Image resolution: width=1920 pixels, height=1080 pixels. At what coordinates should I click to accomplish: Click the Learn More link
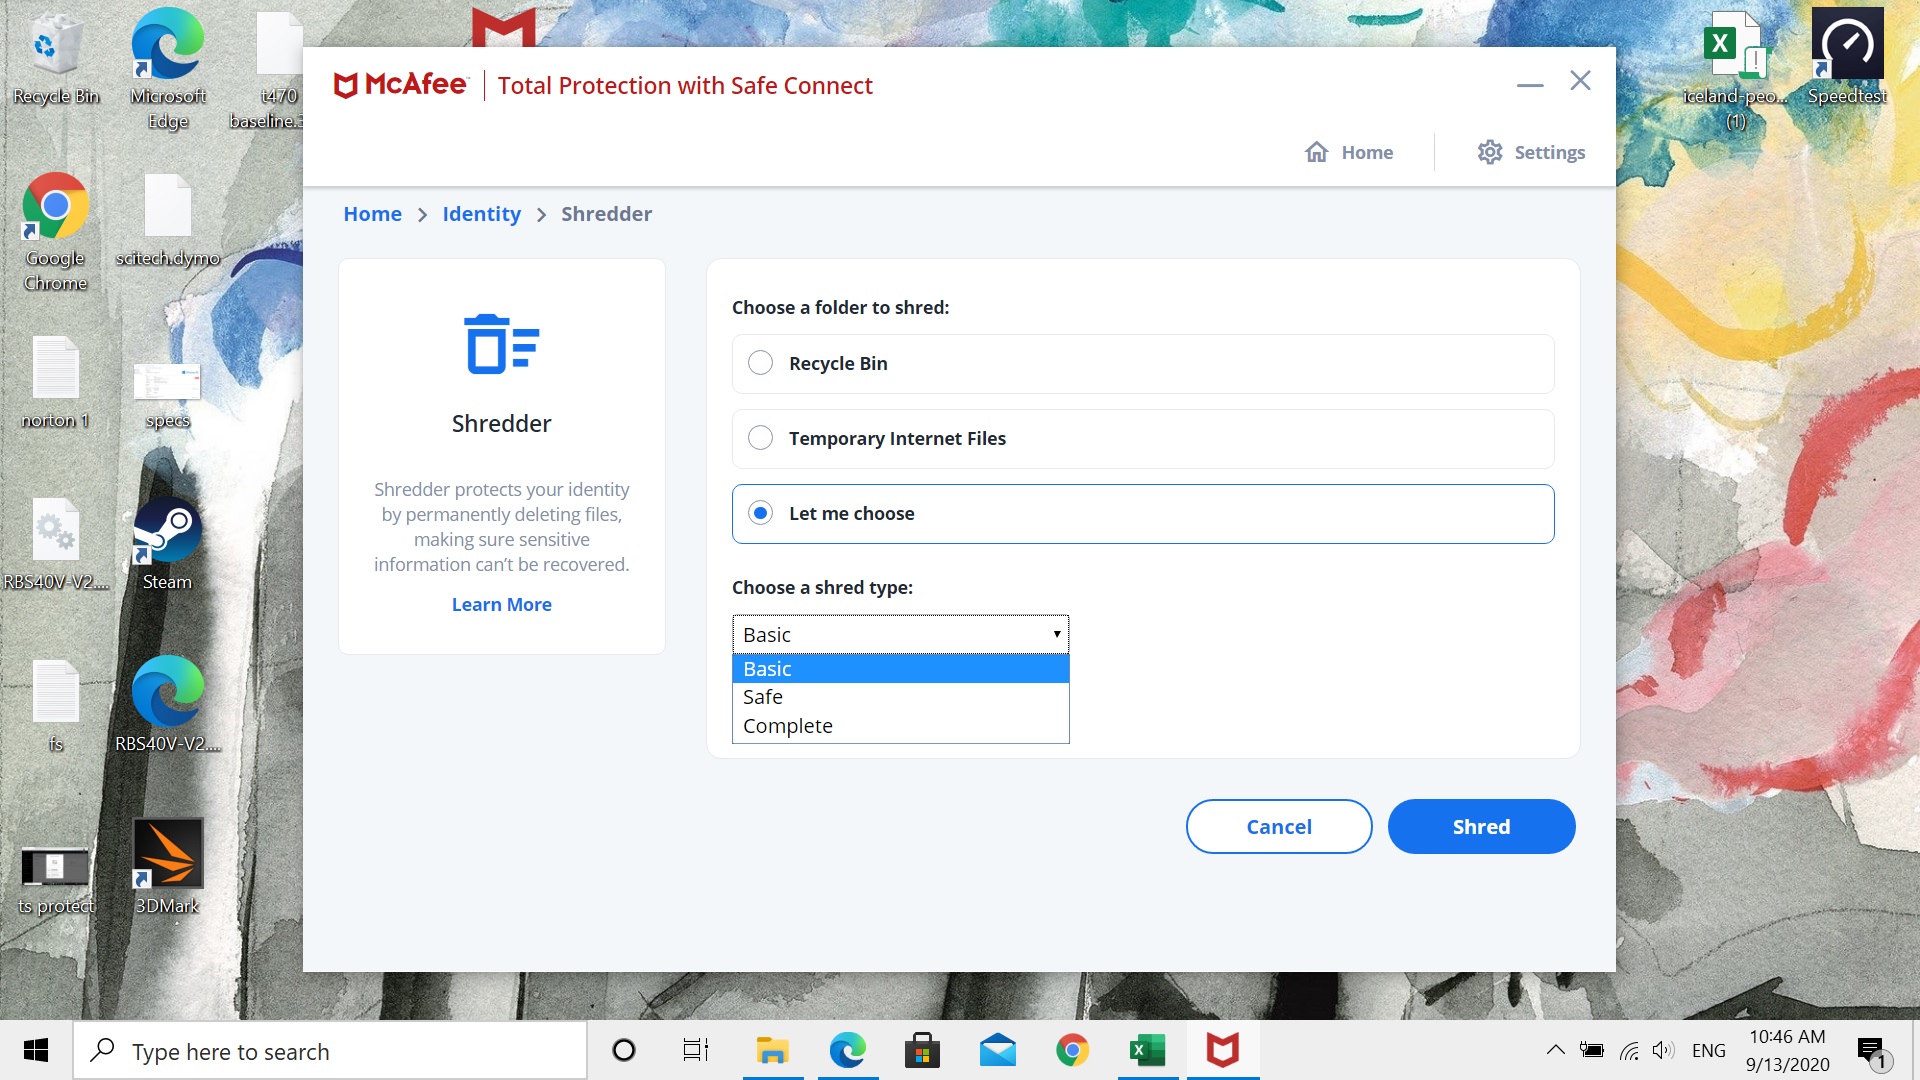(x=501, y=604)
